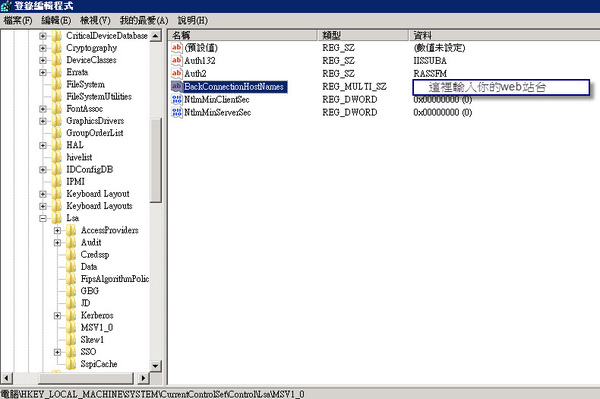Click the string icon of (預設值)
Screen dimensions: 600x399
coord(177,48)
